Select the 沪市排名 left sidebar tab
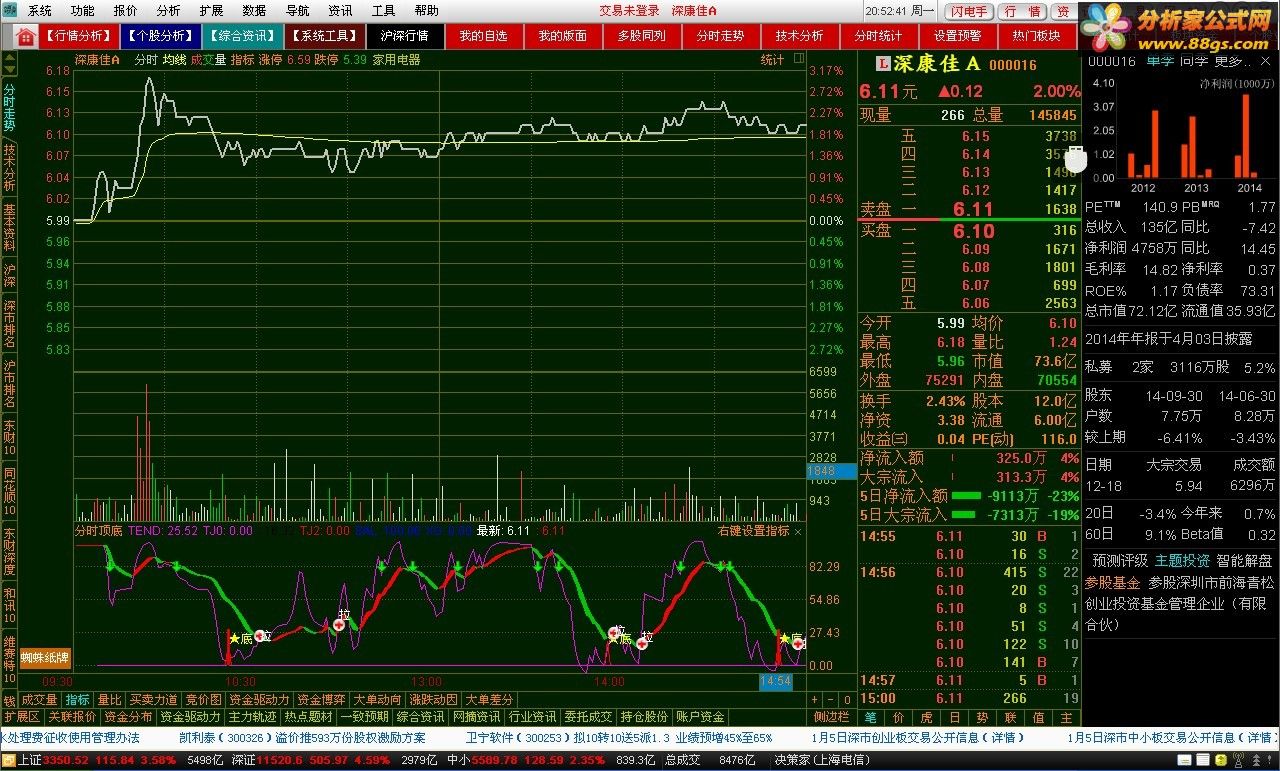1280x771 pixels. click(x=9, y=382)
